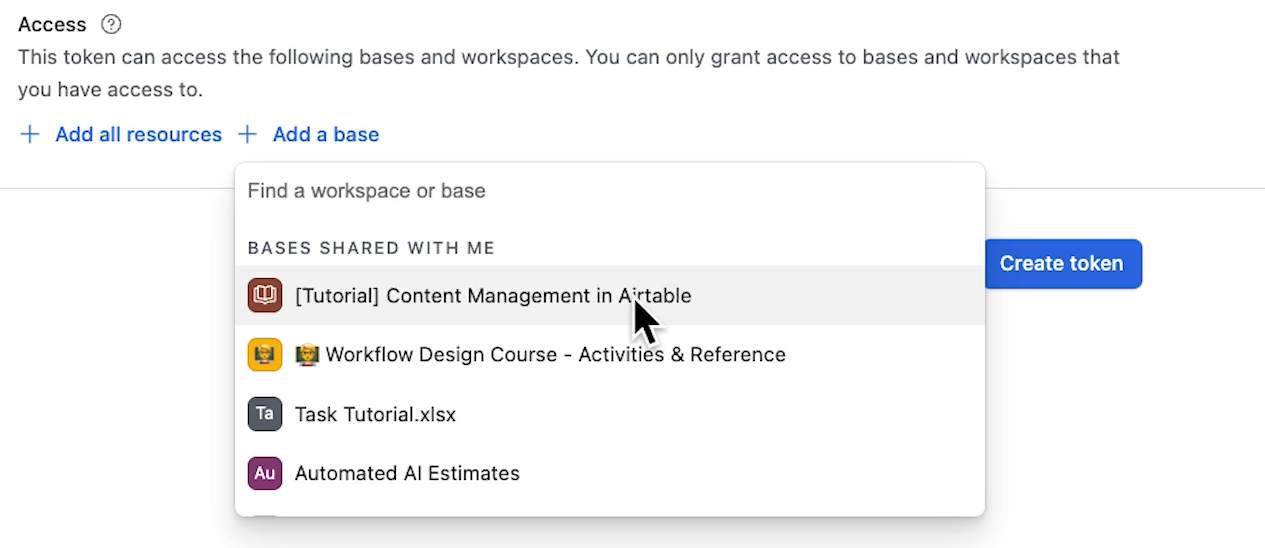1265x548 pixels.
Task: Click Add all resources link
Action: tap(138, 134)
